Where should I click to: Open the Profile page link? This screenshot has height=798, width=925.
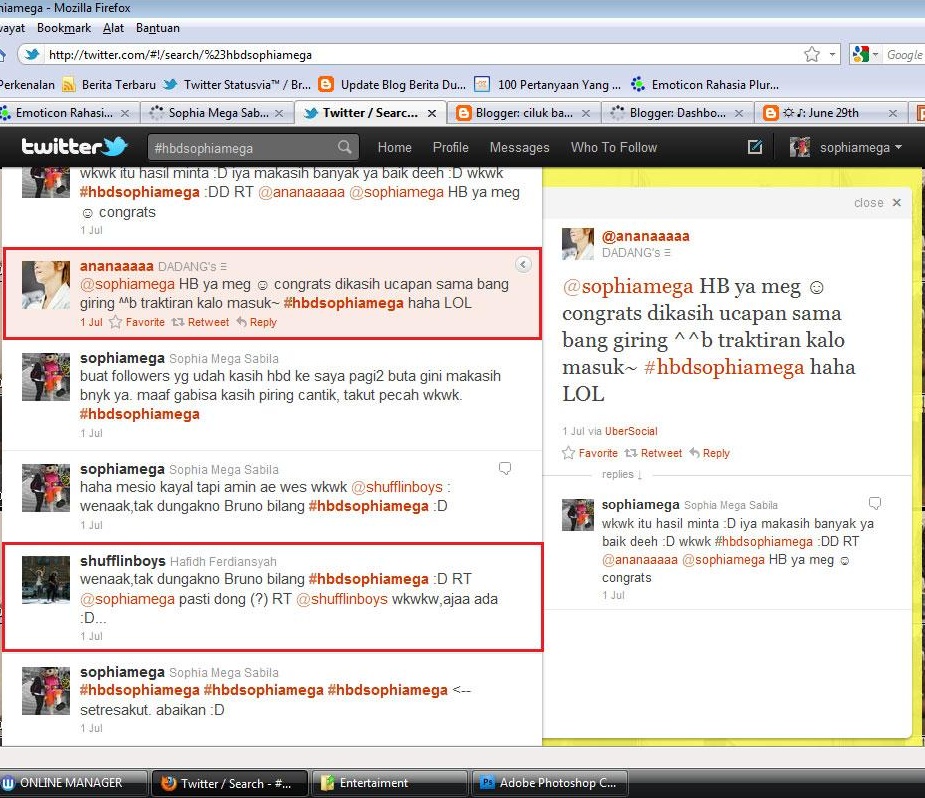point(450,147)
